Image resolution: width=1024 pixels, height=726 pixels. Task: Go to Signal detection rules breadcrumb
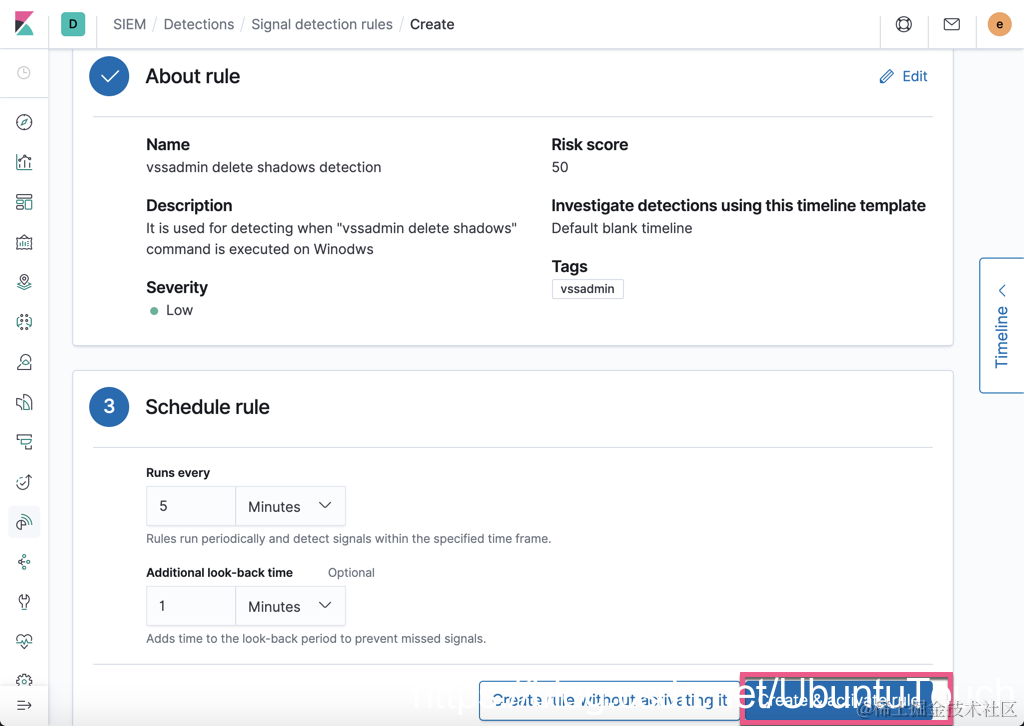click(322, 24)
